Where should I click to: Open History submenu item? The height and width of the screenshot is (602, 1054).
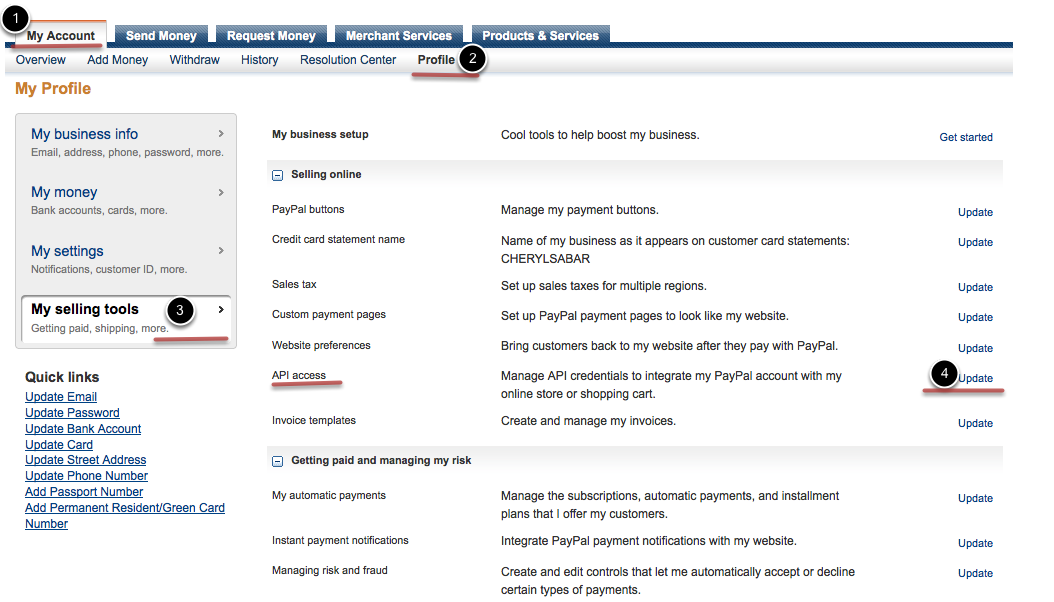tap(259, 60)
